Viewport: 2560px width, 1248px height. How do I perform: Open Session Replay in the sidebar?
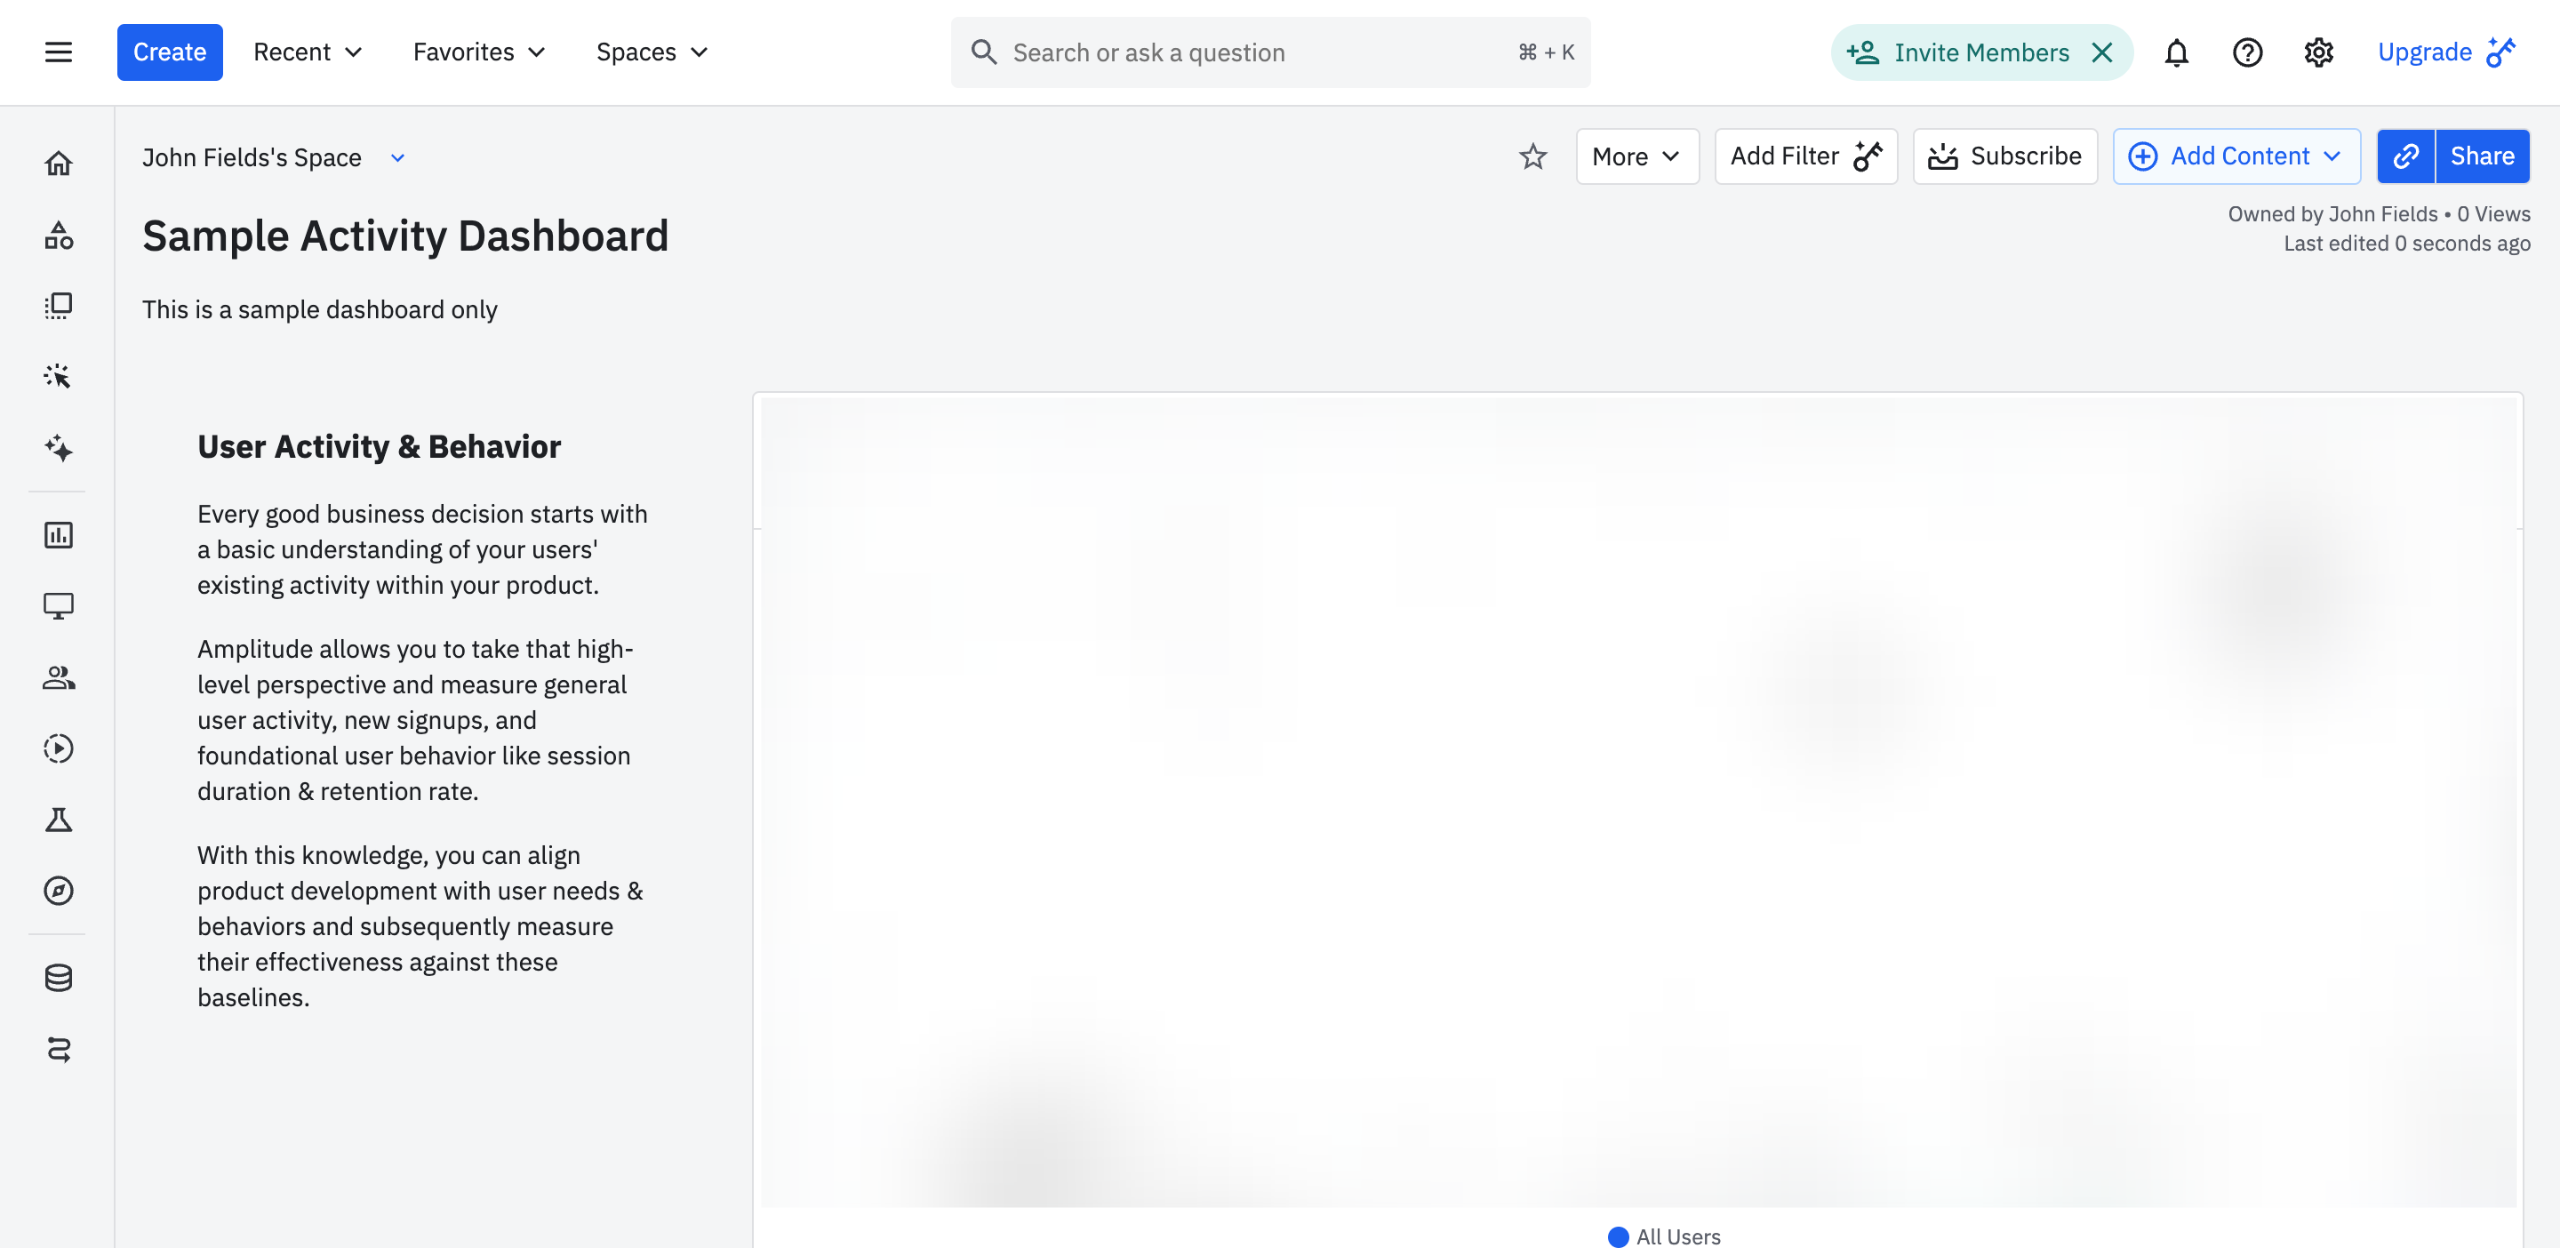(58, 748)
